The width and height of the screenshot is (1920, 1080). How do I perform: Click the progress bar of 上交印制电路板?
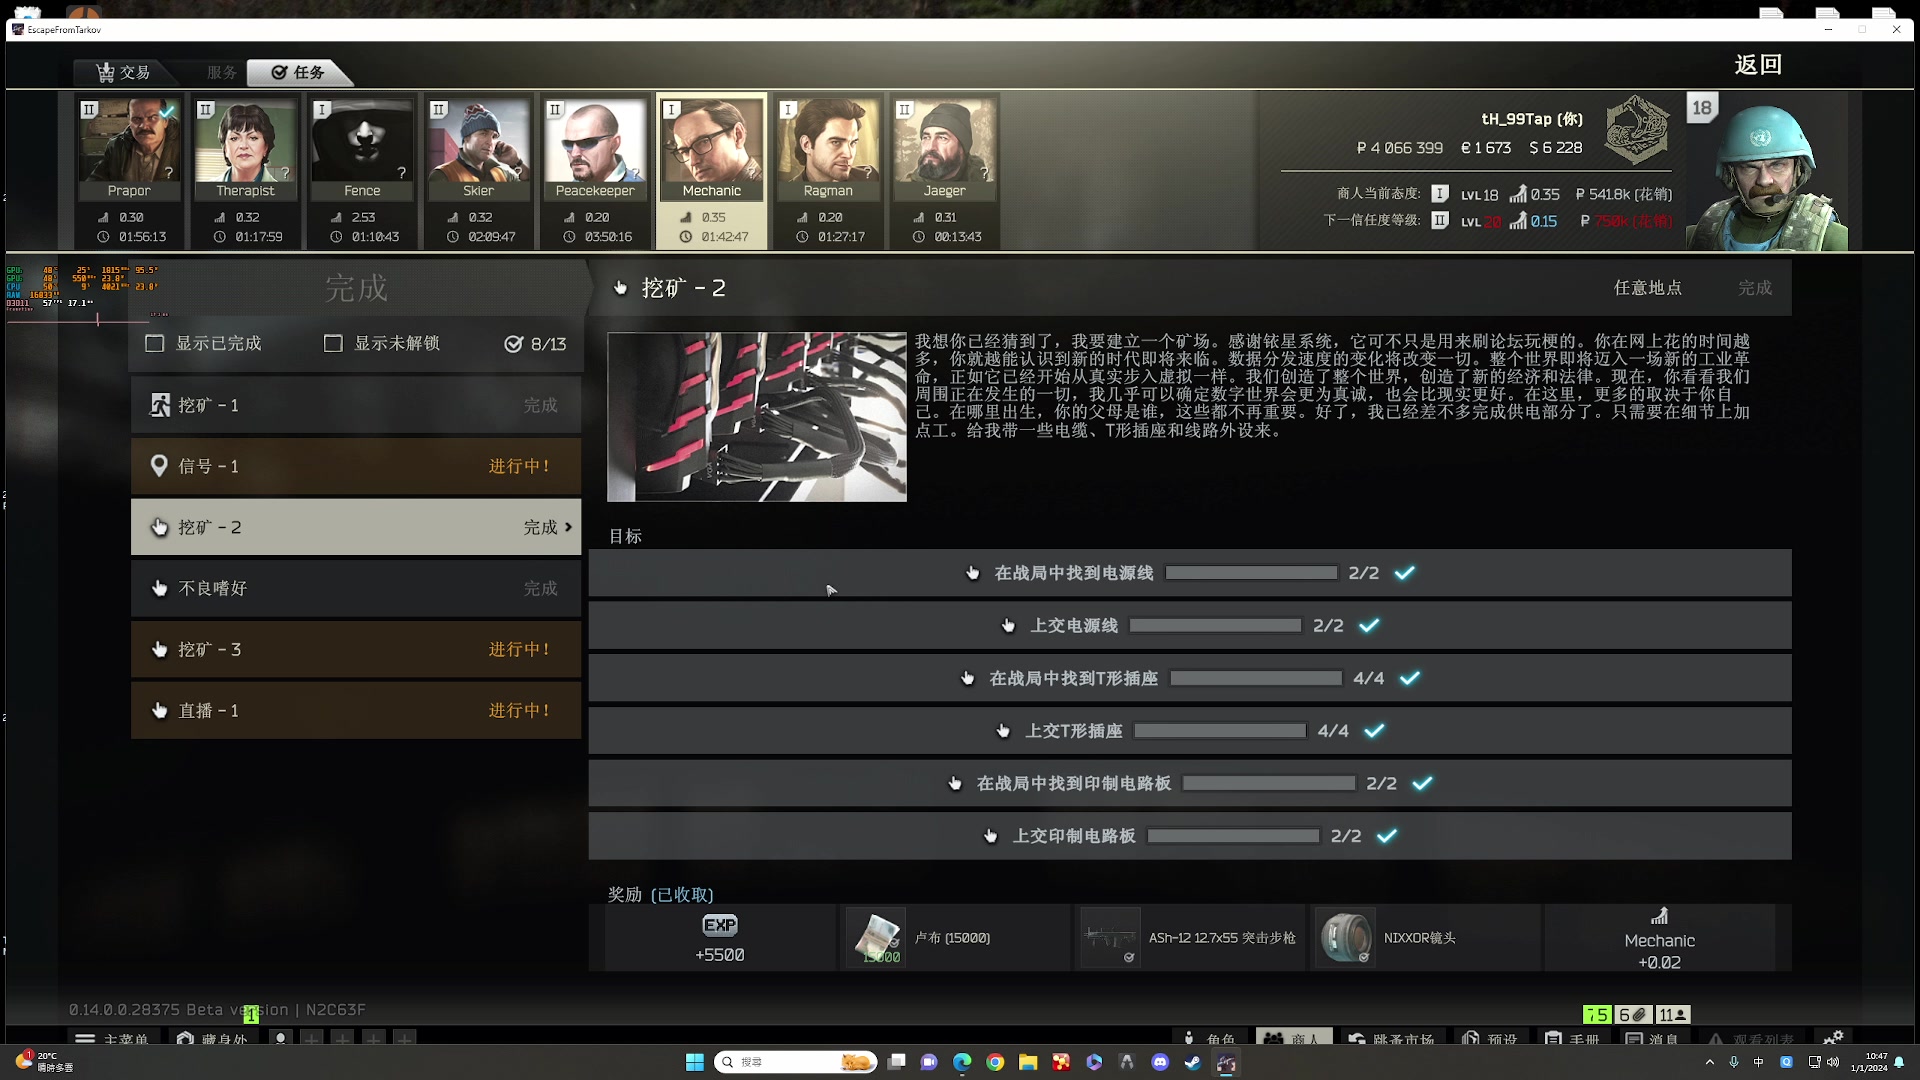1233,836
